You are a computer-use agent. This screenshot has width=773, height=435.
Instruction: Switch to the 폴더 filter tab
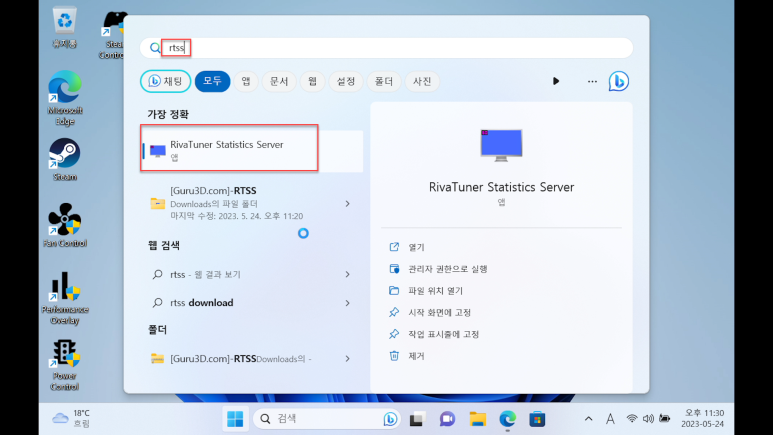[384, 81]
